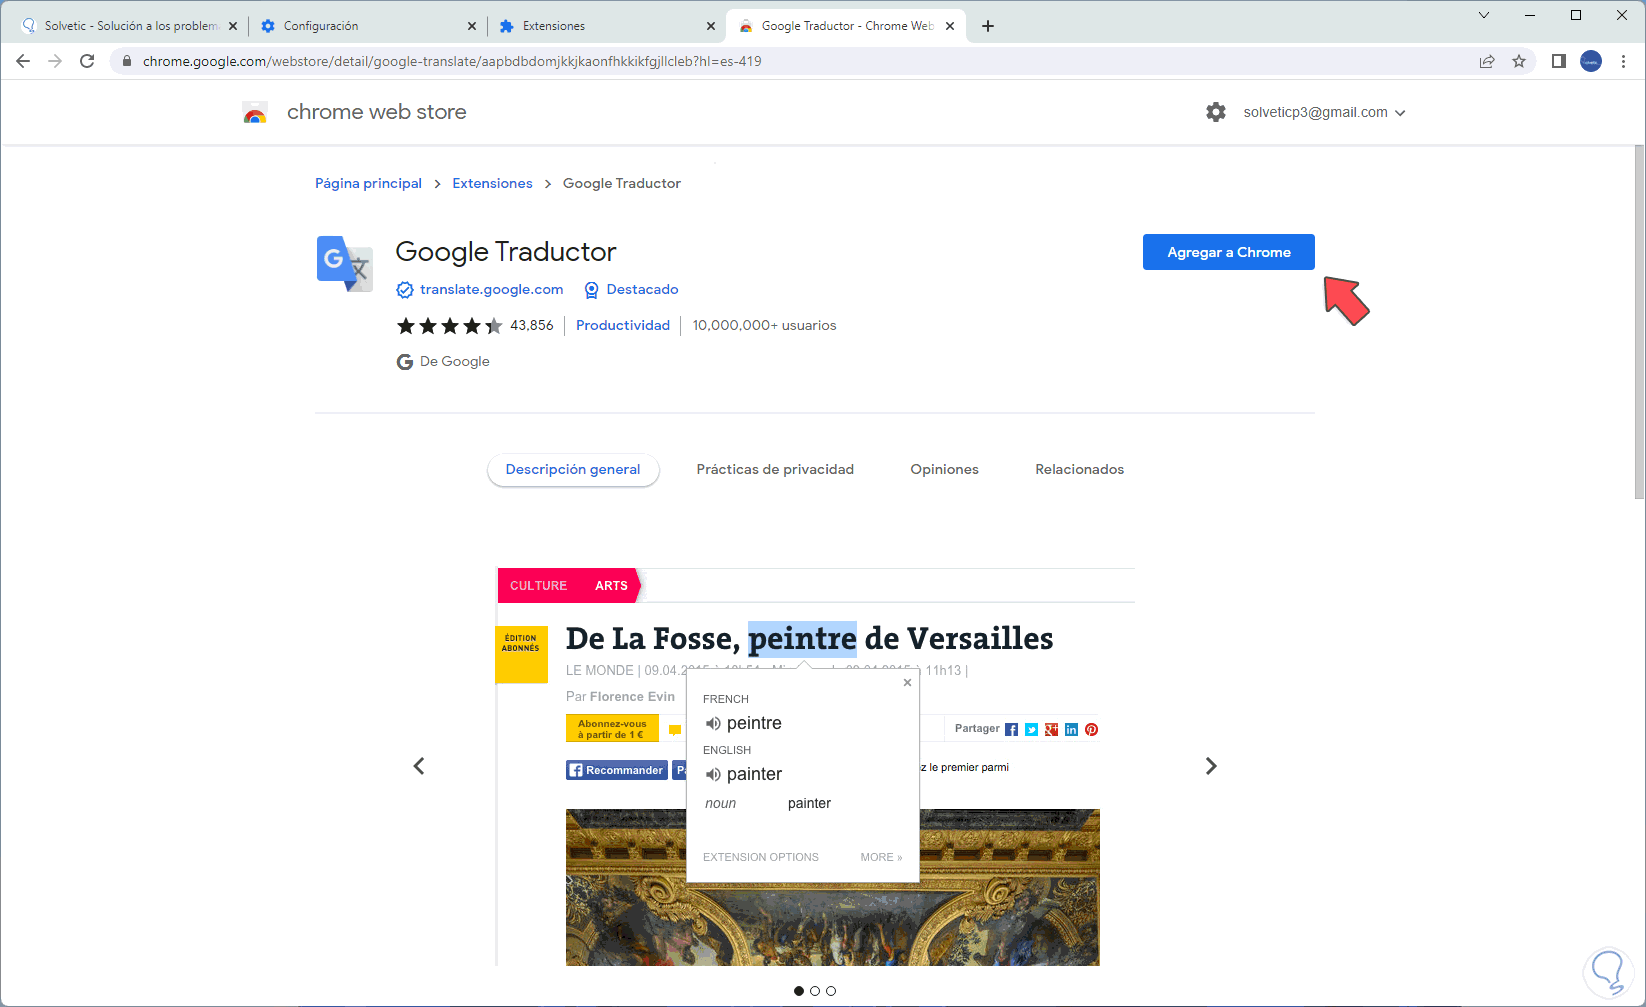
Task: Close the Extensiones tab
Action: (x=711, y=26)
